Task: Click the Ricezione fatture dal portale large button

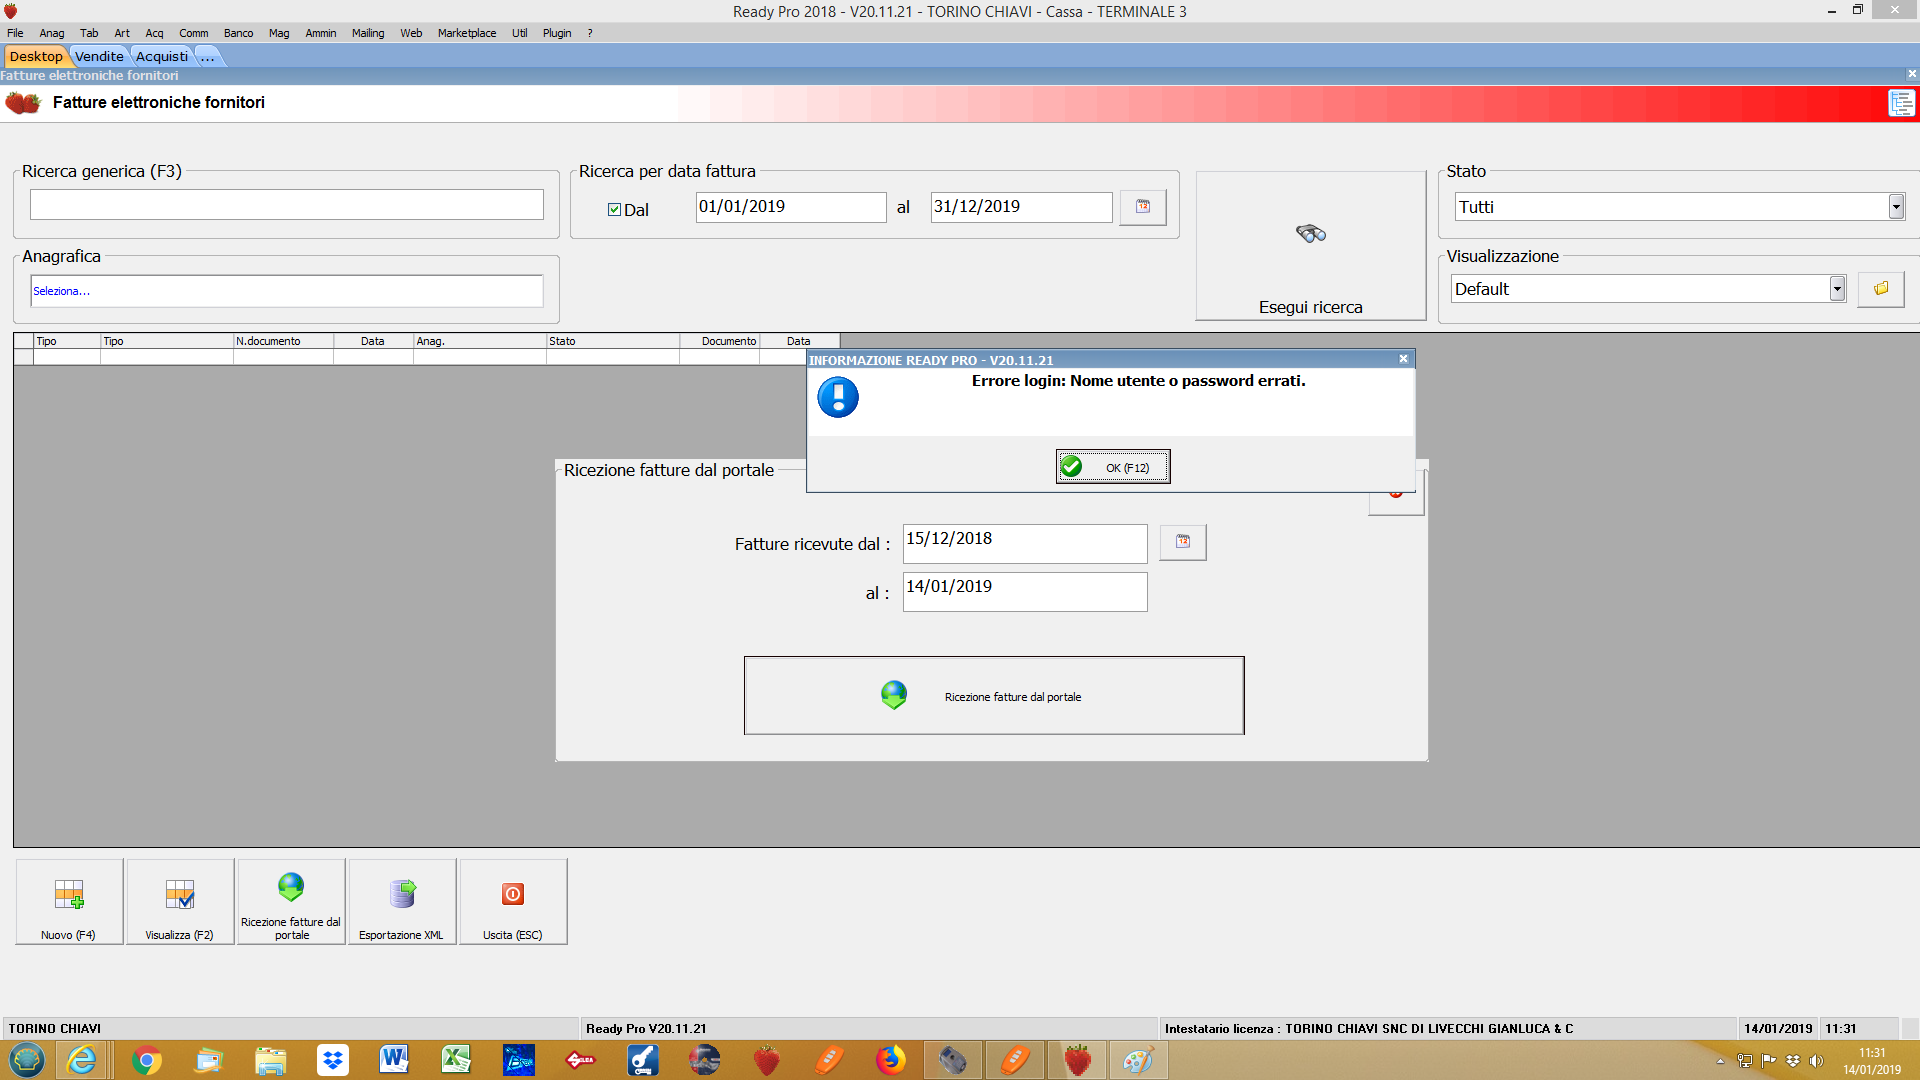Action: tap(994, 696)
